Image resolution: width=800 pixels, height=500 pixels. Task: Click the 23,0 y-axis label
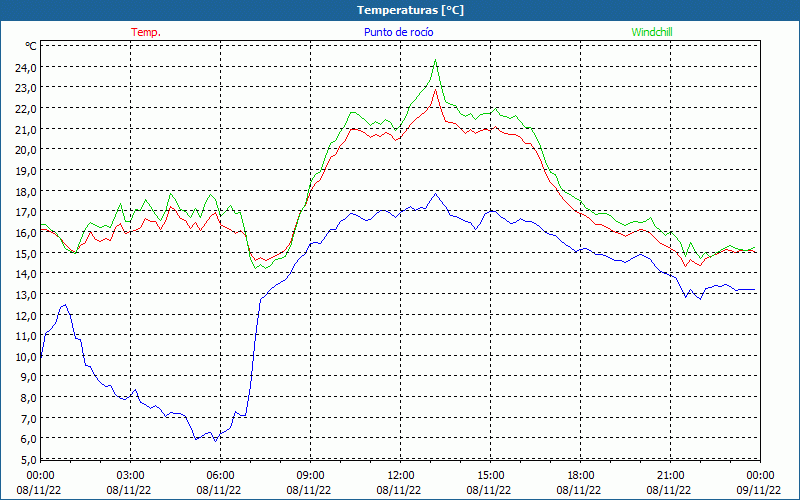(26, 88)
